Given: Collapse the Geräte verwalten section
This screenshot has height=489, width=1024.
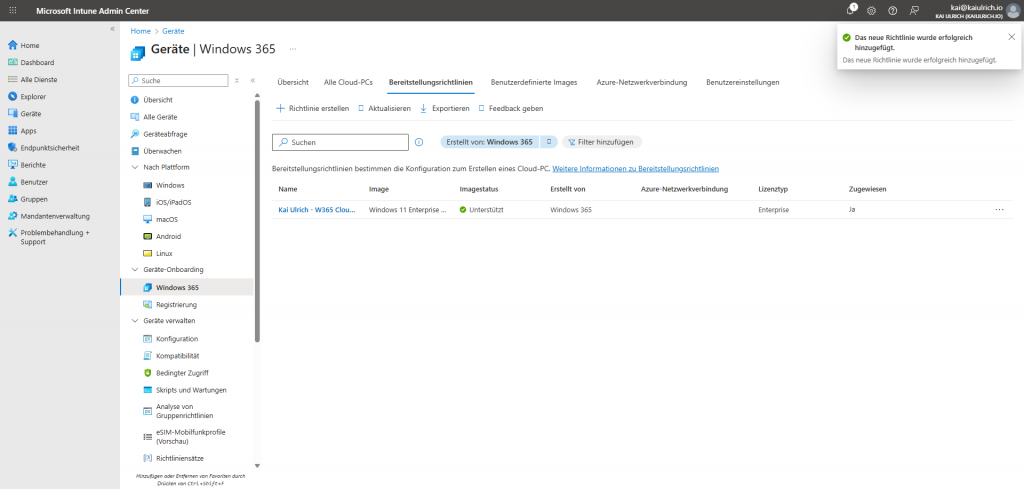Looking at the screenshot, I should (135, 321).
